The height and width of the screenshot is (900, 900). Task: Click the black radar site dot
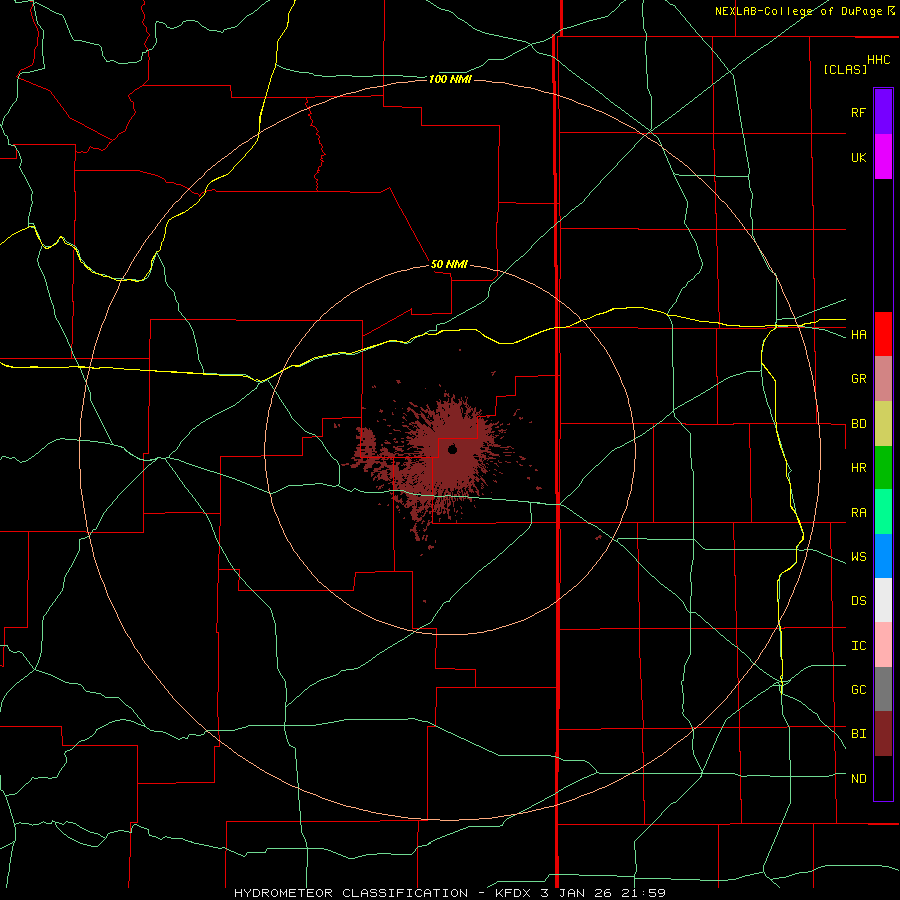click(x=452, y=449)
